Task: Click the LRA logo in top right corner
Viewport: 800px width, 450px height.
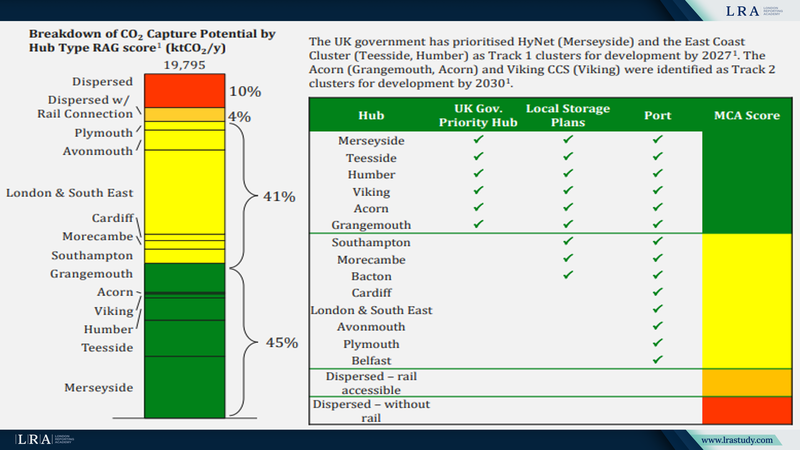Action: click(753, 11)
